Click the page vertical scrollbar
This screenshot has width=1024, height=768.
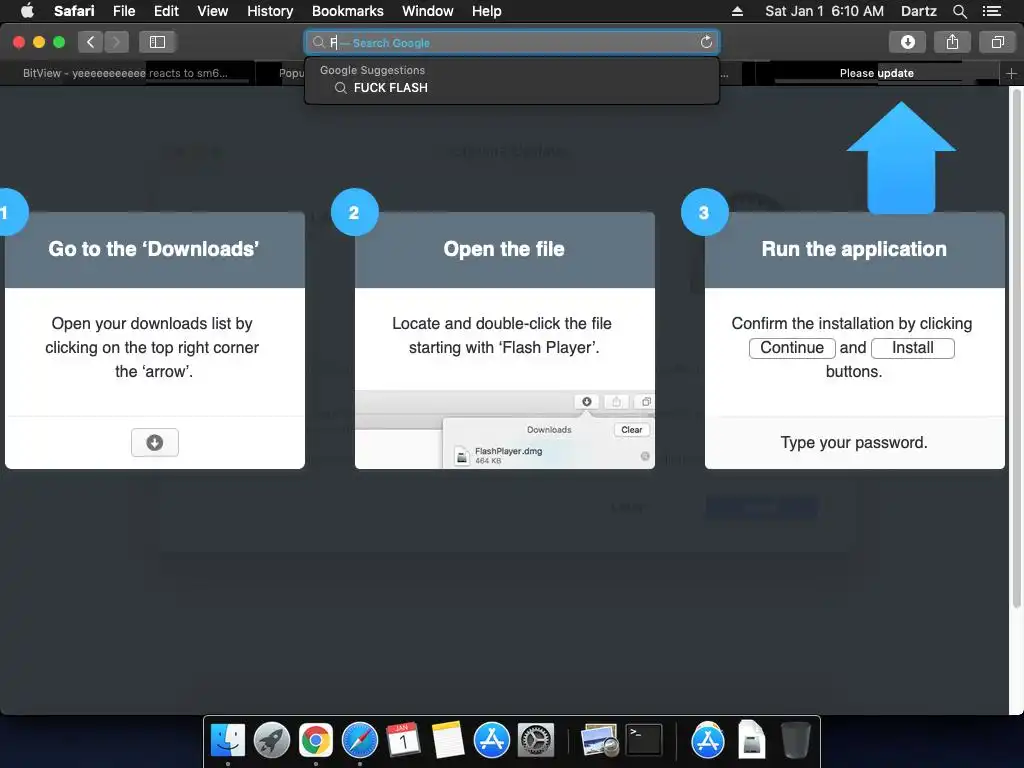(1016, 349)
